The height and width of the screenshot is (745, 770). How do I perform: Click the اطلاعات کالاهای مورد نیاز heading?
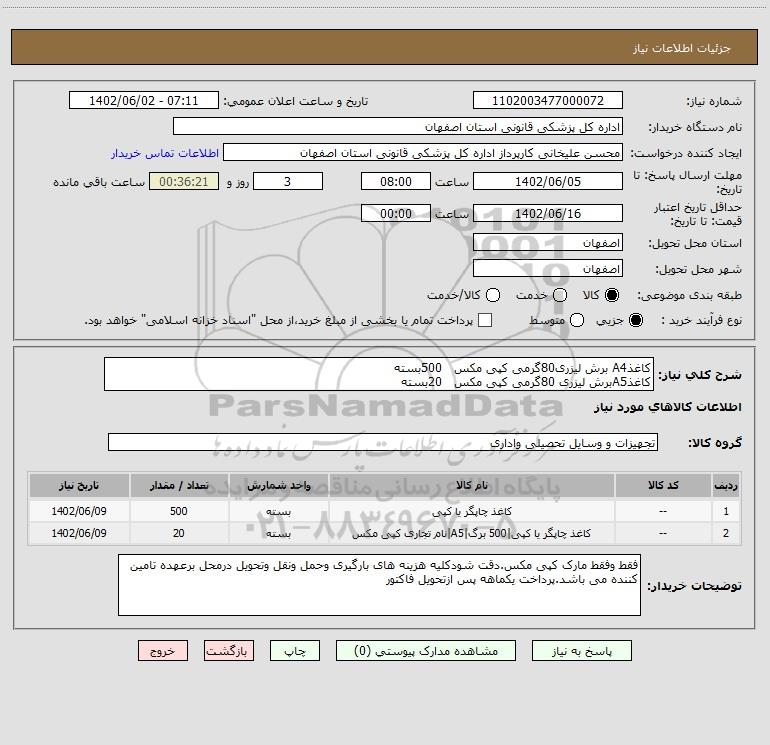pos(668,407)
